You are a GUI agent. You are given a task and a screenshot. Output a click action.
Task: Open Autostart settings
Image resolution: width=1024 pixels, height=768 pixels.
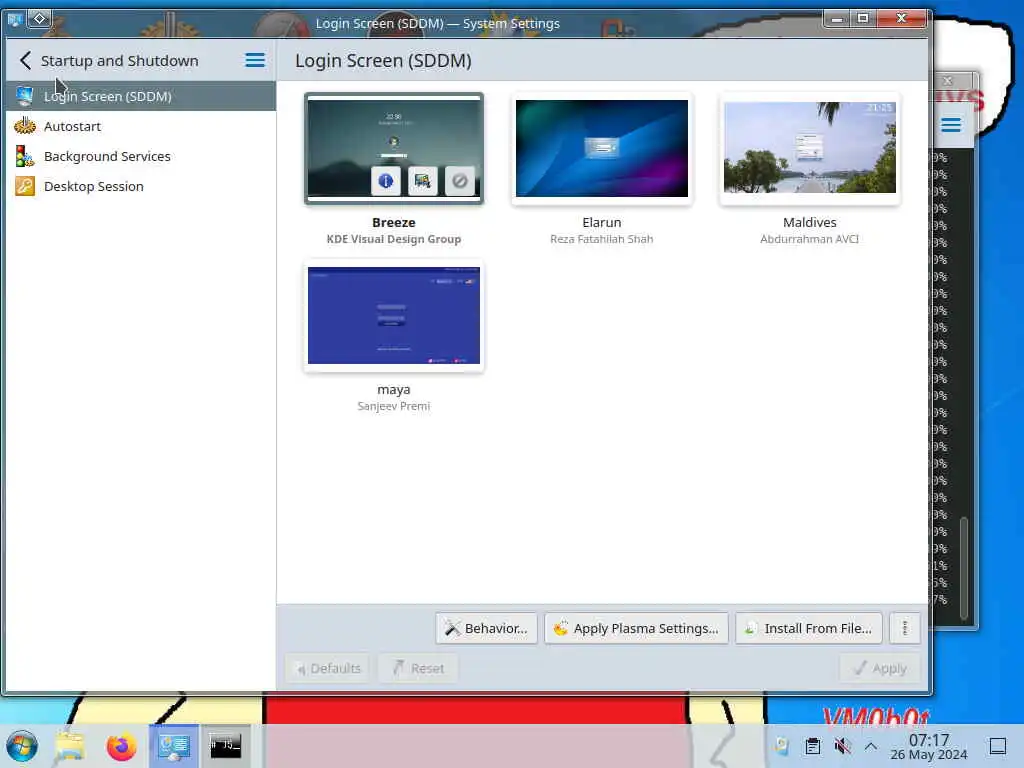pos(140,126)
